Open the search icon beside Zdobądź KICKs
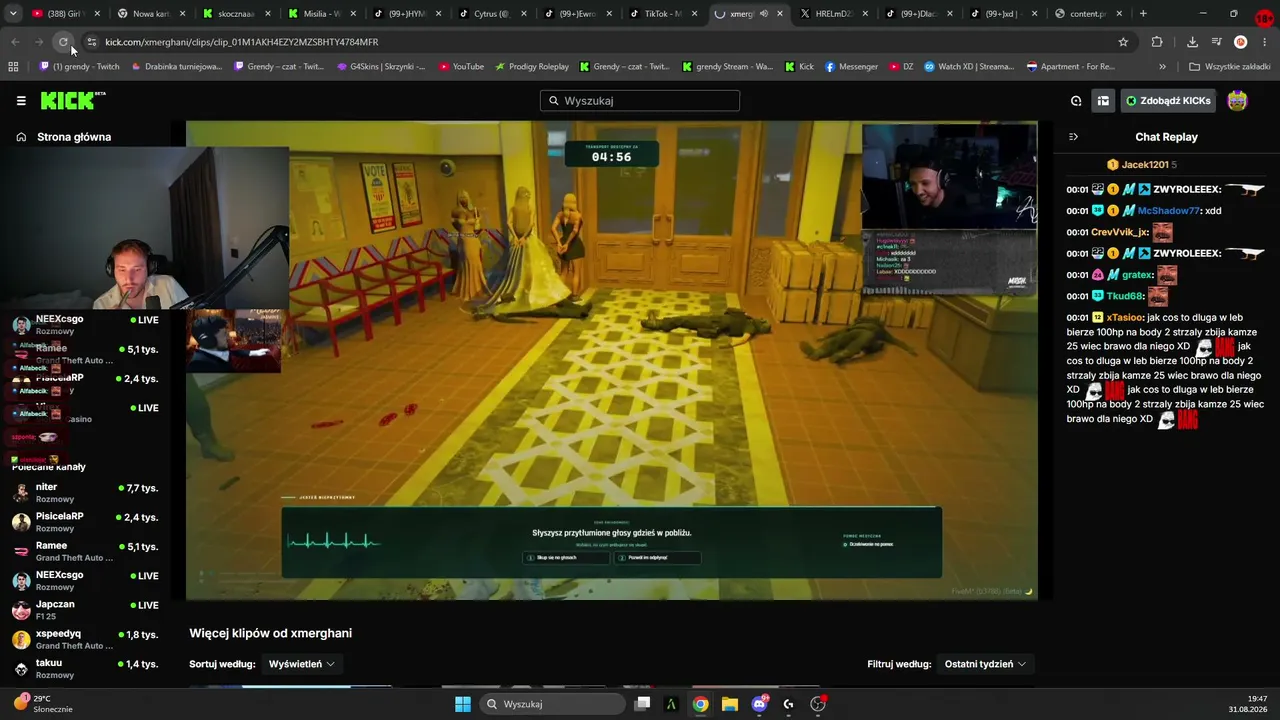This screenshot has width=1280, height=720. (1076, 101)
